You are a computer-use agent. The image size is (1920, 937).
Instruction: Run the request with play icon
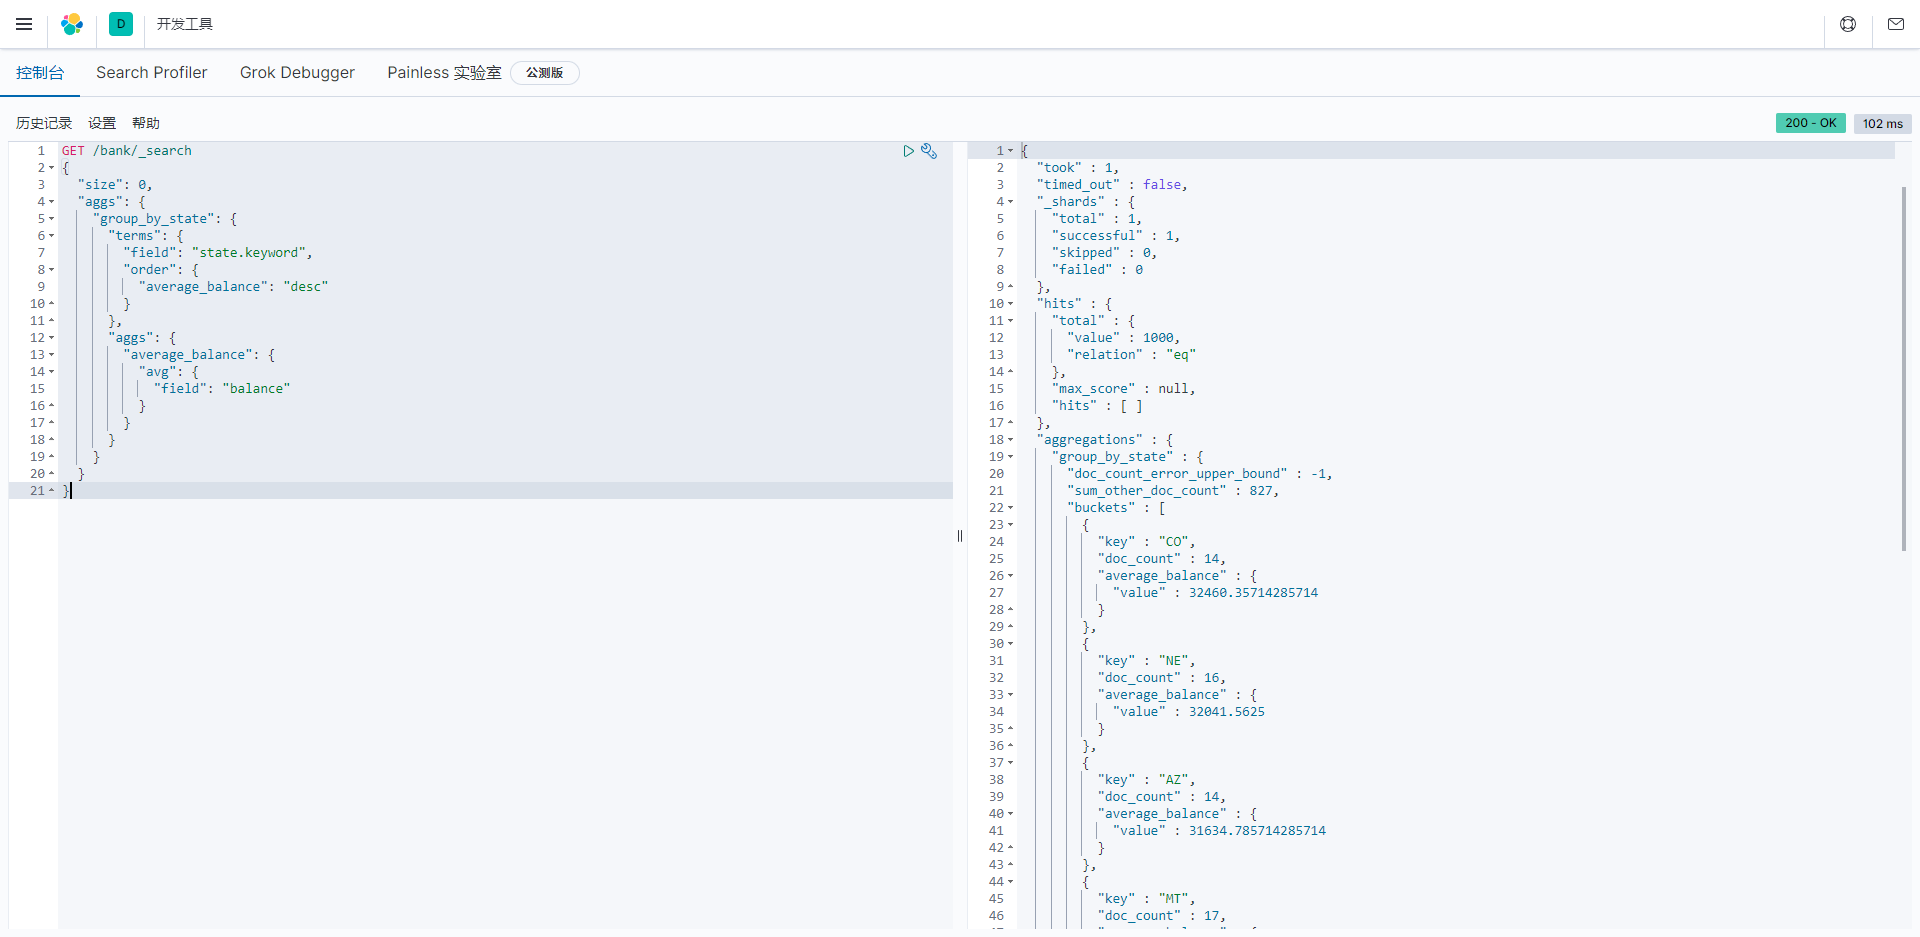tap(908, 151)
